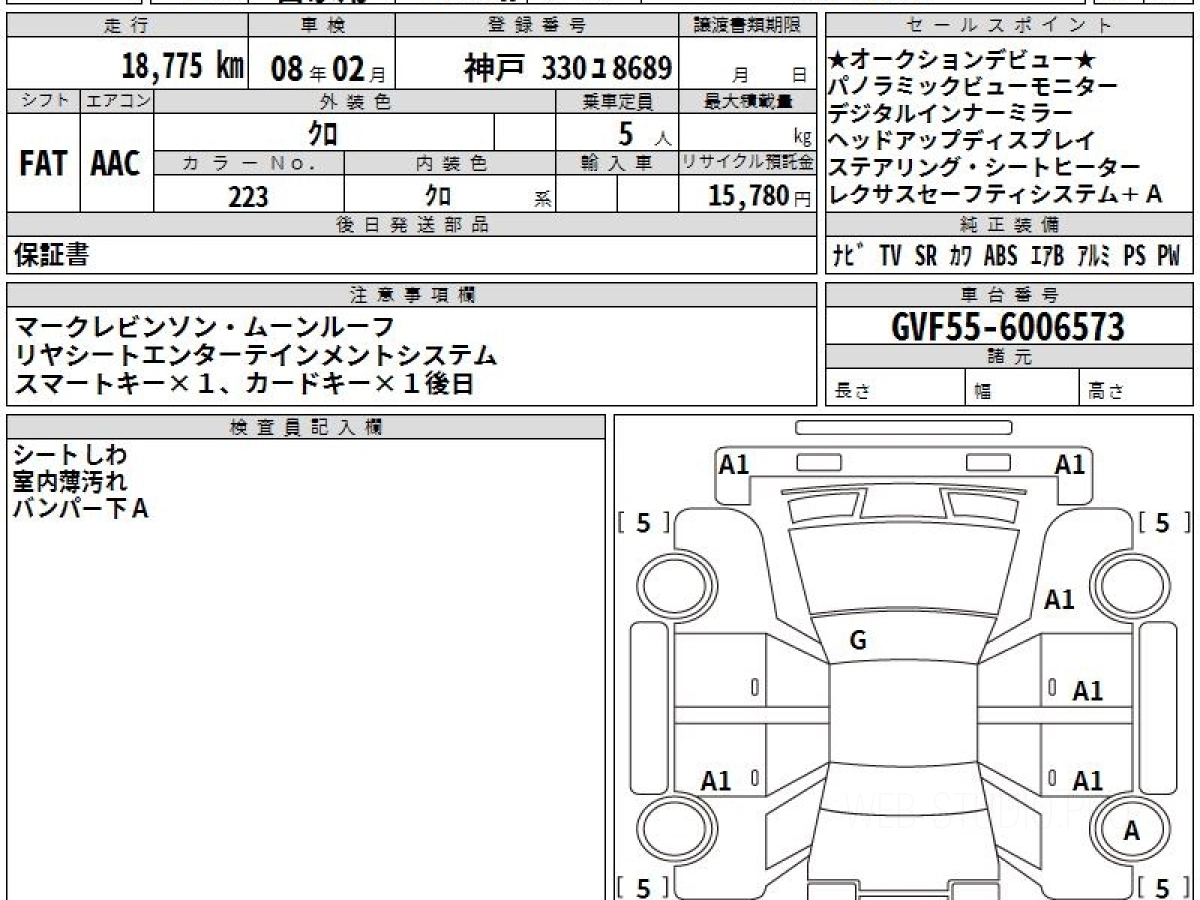Click the mileage value 18,775 km
This screenshot has width=1200, height=900.
[x=183, y=66]
